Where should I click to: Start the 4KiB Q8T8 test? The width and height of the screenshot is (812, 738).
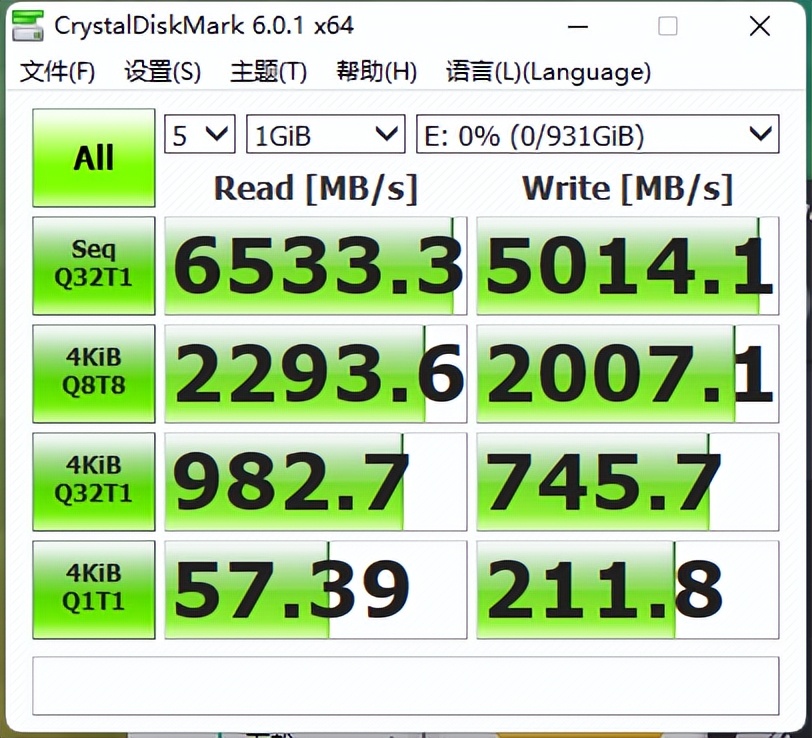[94, 373]
